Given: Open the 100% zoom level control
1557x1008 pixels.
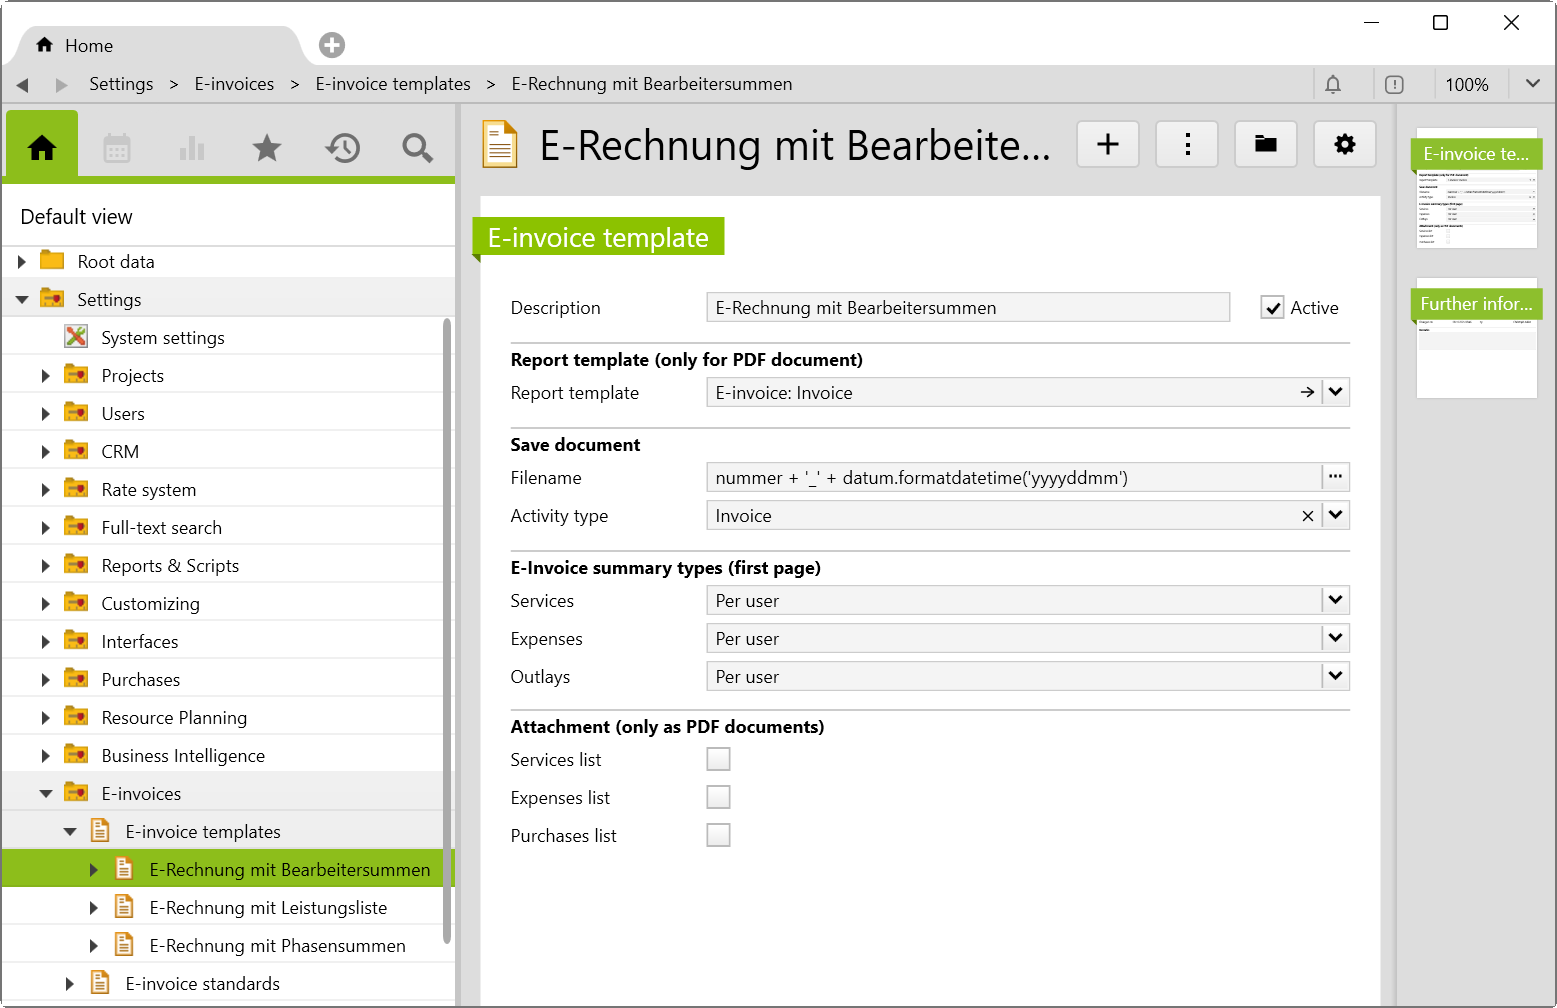Looking at the screenshot, I should pyautogui.click(x=1466, y=85).
